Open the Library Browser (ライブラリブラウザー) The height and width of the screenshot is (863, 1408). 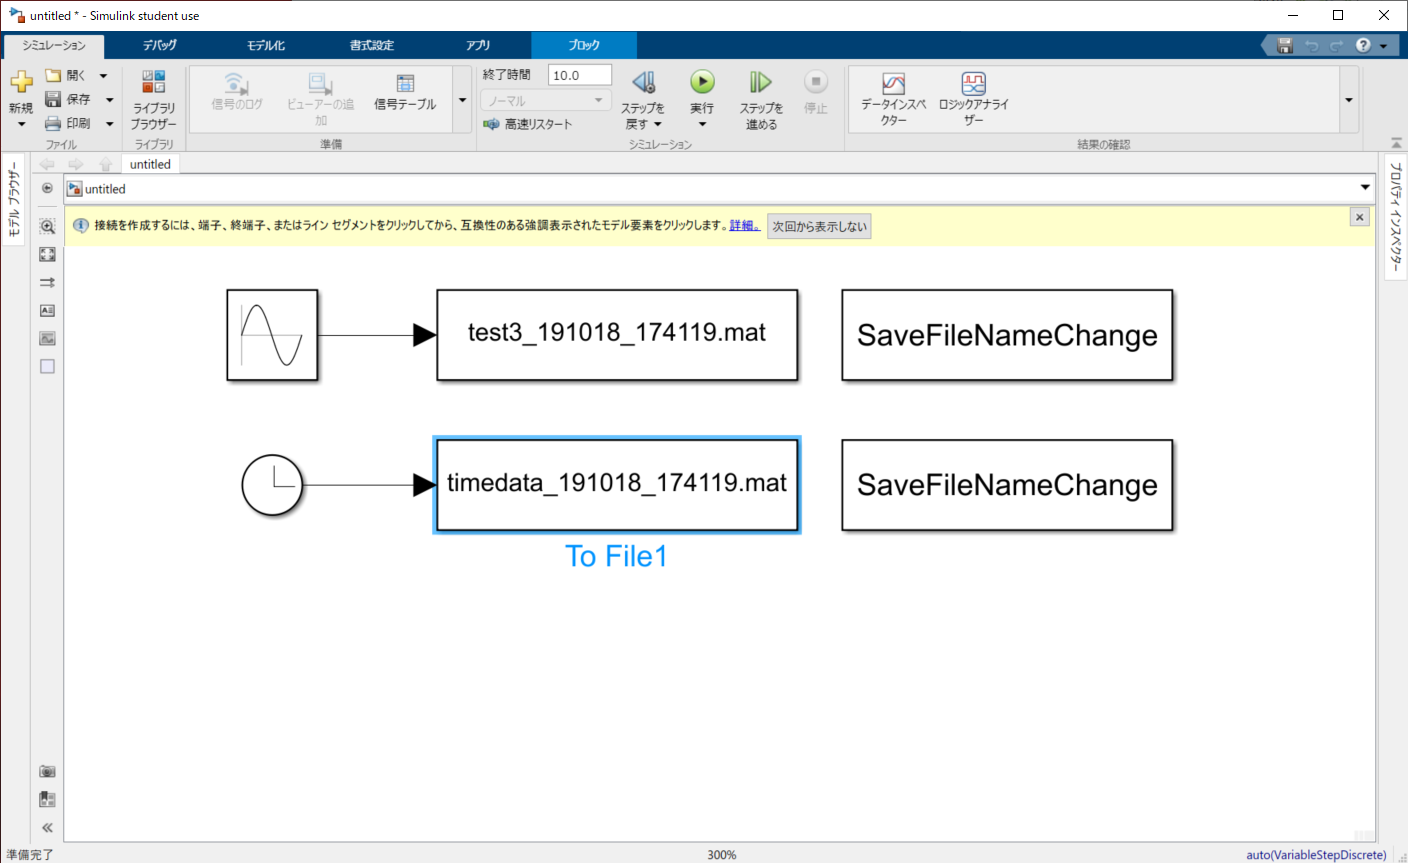153,100
